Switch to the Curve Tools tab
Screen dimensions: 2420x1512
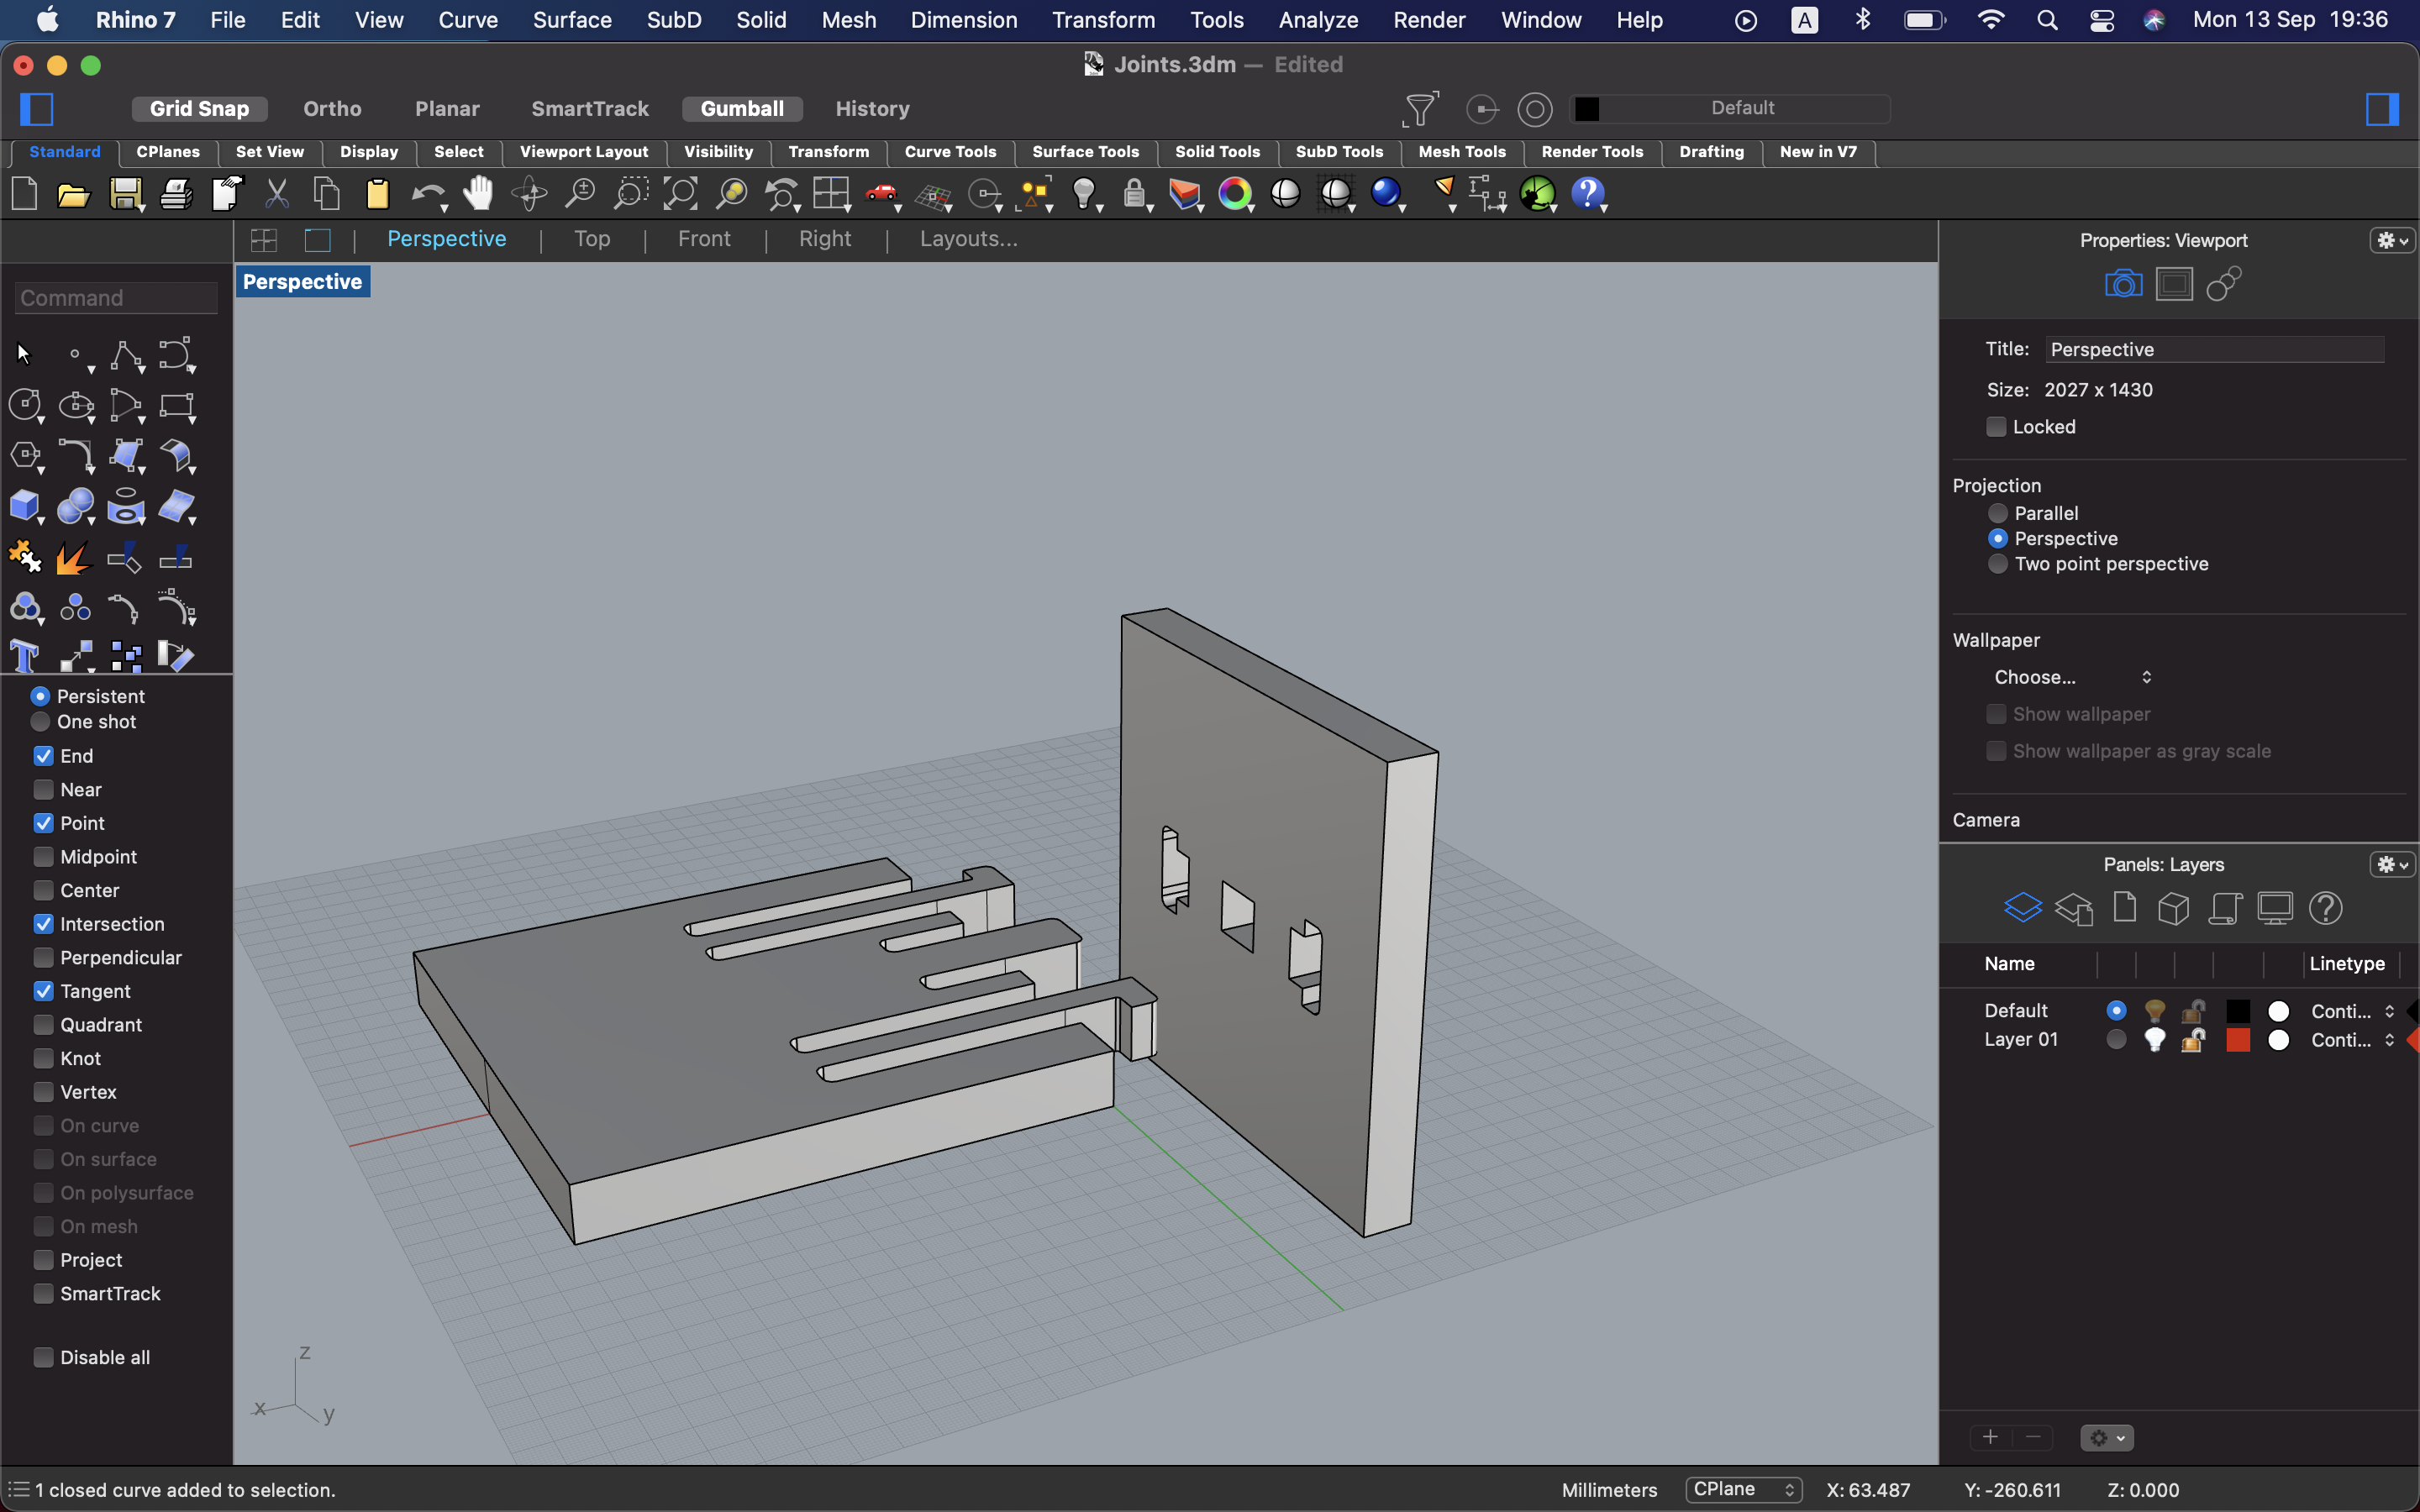(x=950, y=152)
